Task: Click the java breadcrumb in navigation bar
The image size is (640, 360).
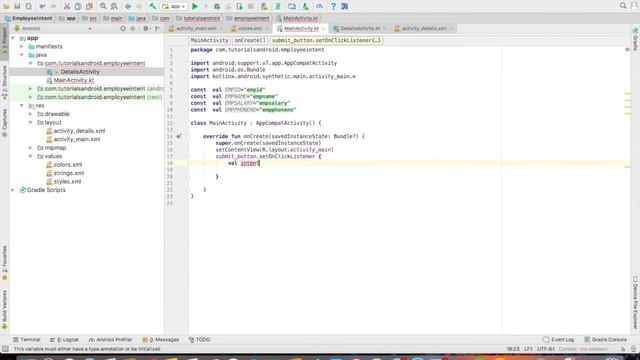Action: click(137, 18)
